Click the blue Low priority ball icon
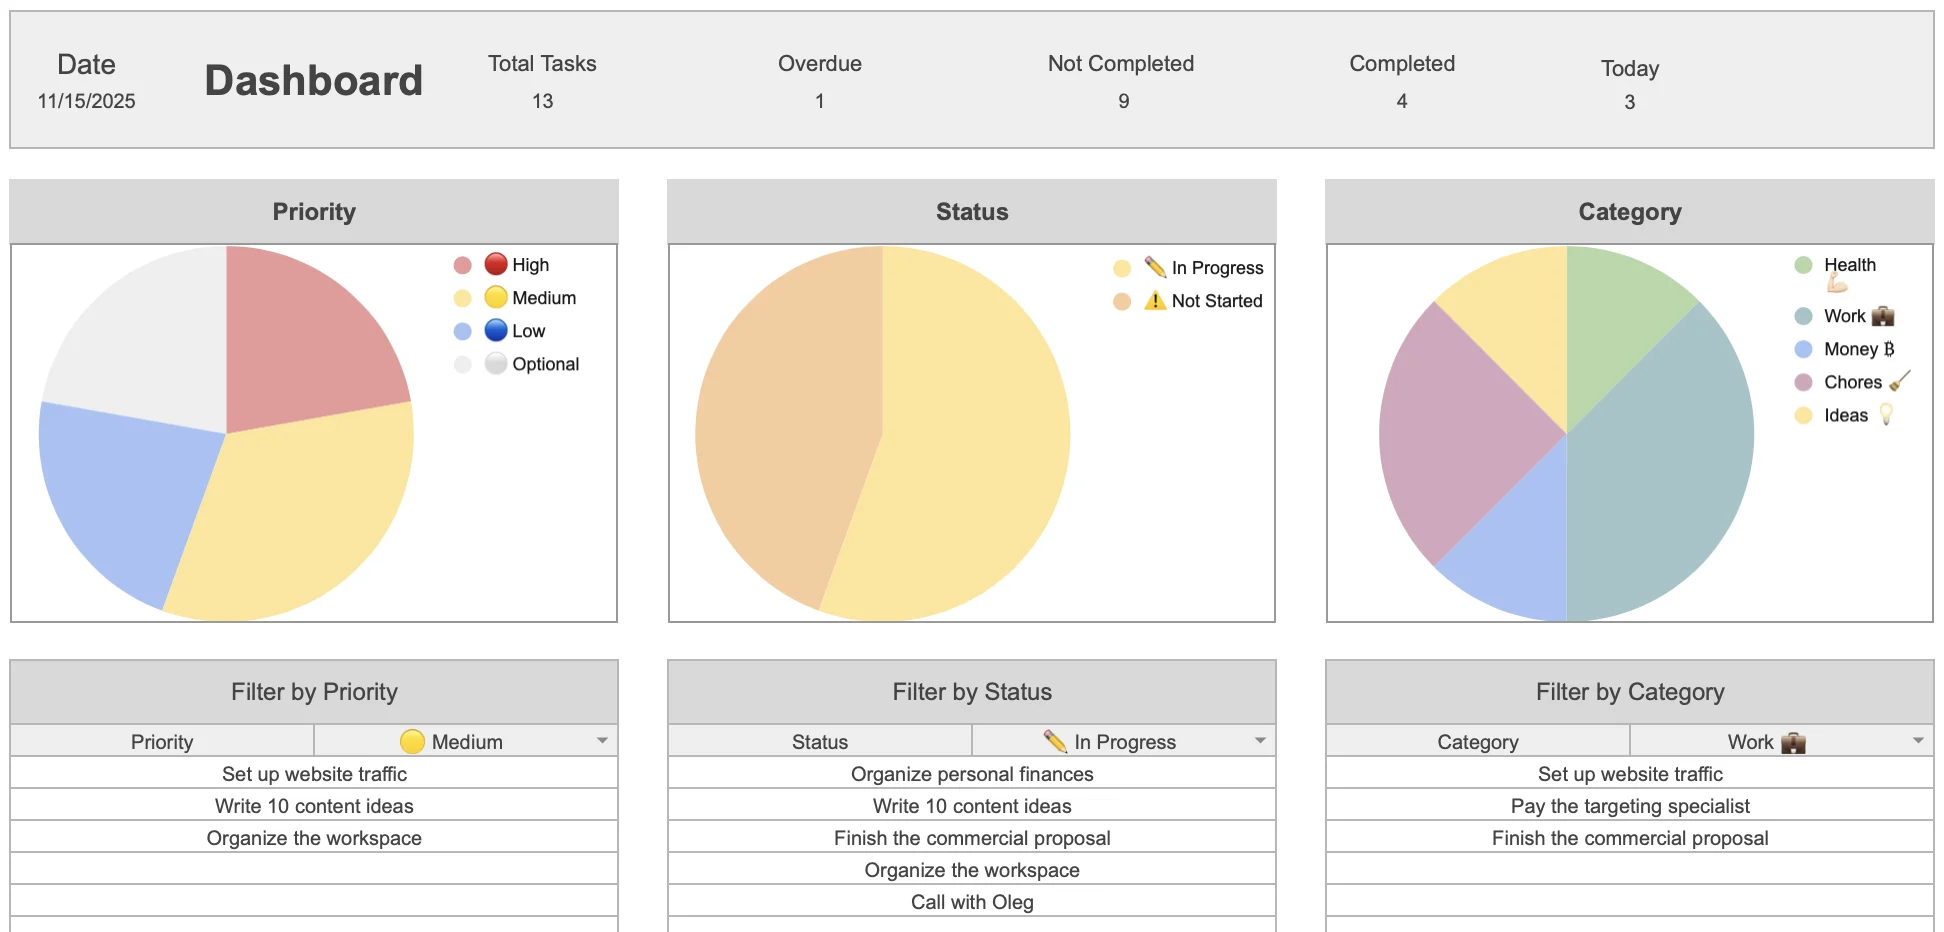 [496, 331]
